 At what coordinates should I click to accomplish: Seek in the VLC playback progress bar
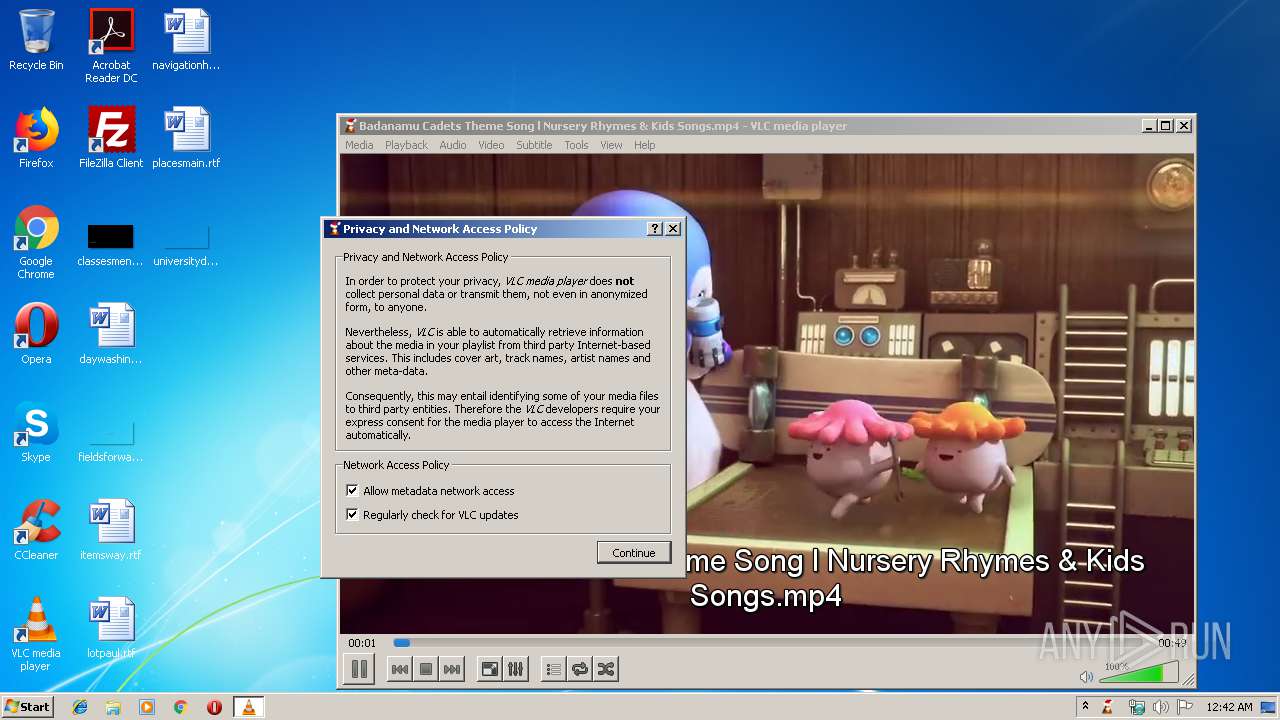point(770,643)
